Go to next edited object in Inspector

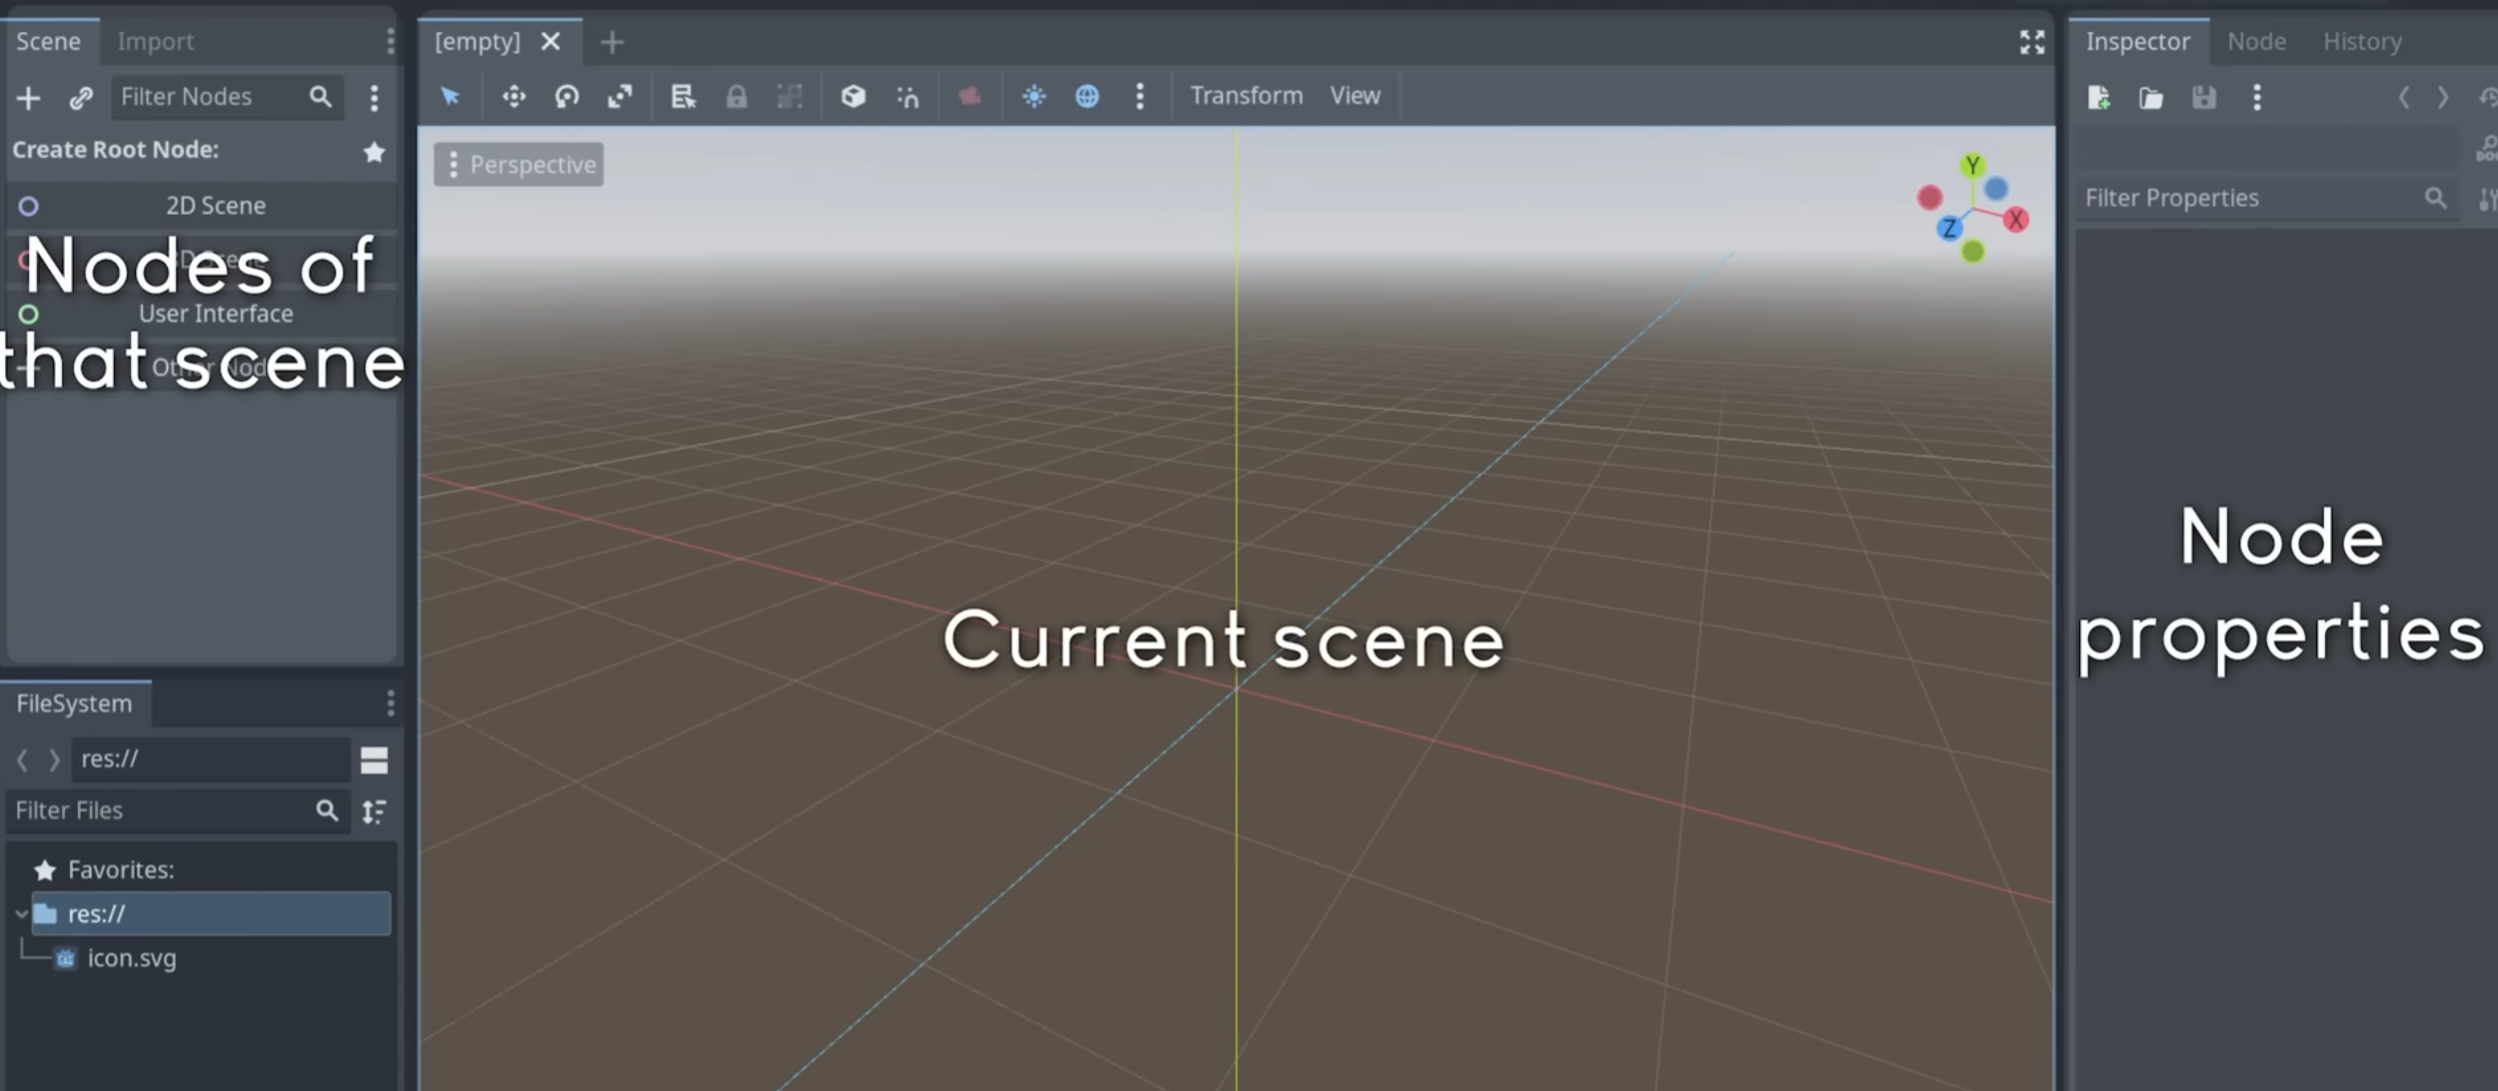pyautogui.click(x=2443, y=98)
